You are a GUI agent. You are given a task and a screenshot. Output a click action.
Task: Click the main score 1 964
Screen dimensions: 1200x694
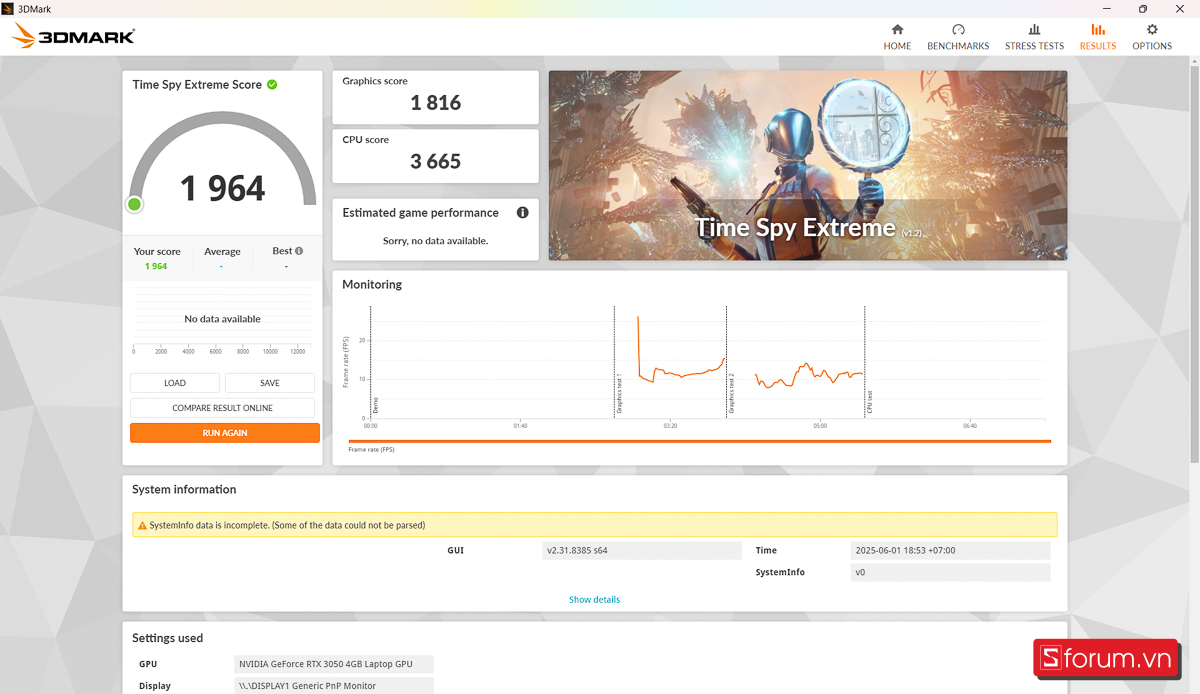[x=222, y=188]
